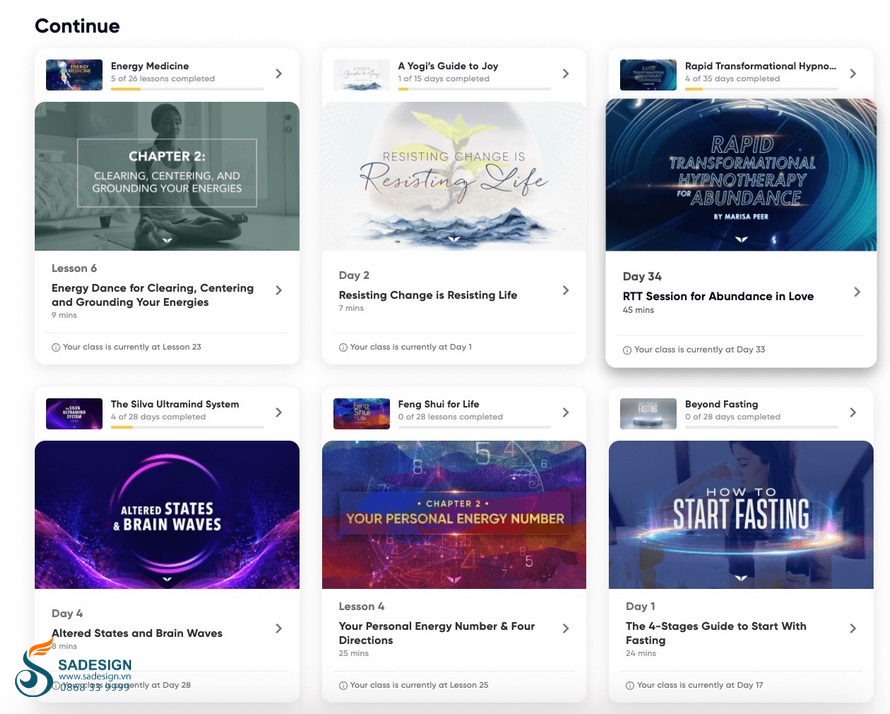Open the Energy Medicine course title
The height and width of the screenshot is (714, 890).
tap(150, 66)
